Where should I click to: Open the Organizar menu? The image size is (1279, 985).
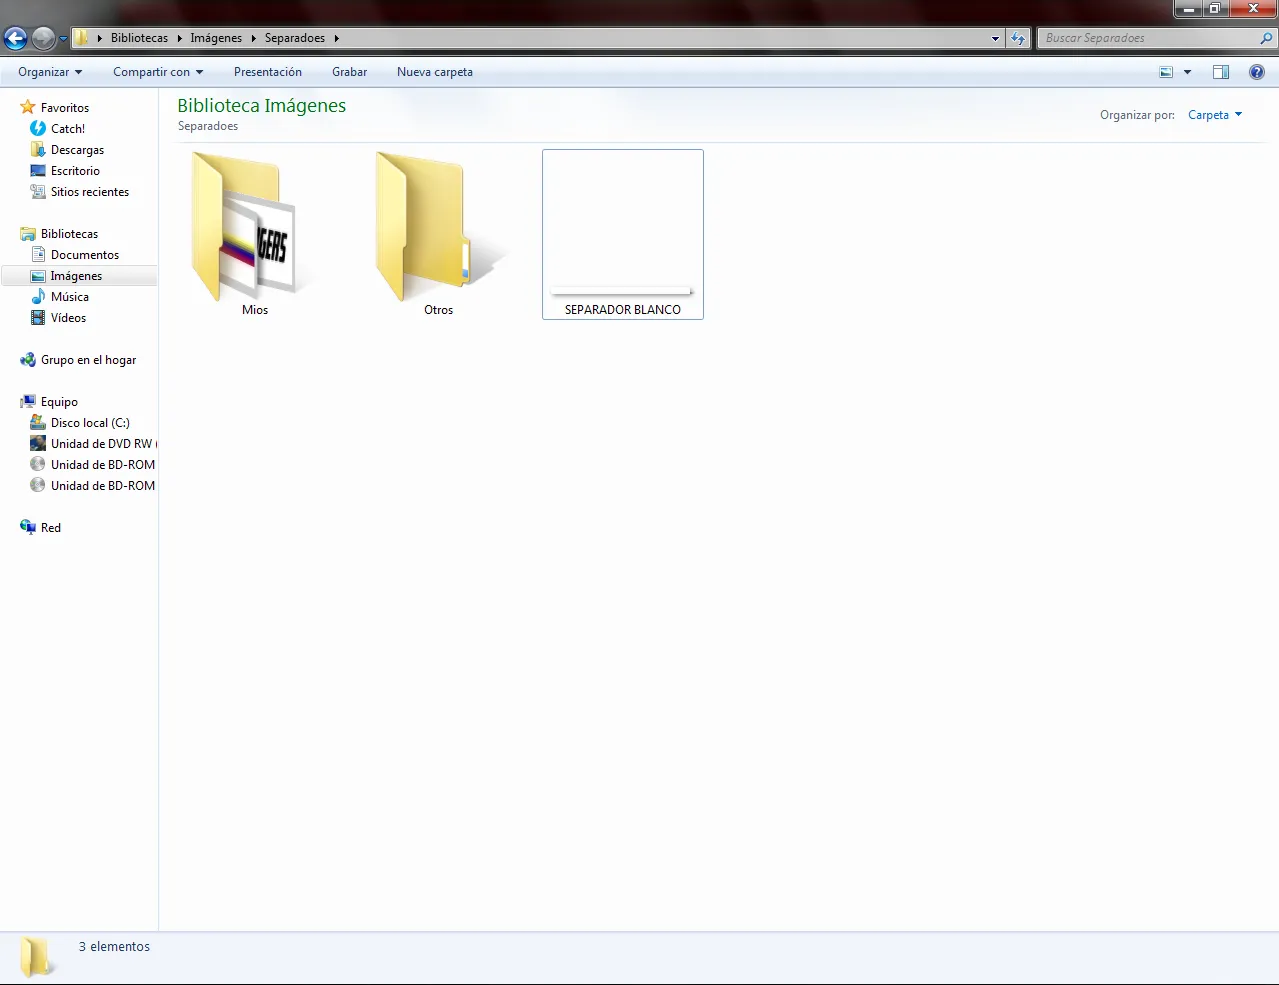coord(49,72)
